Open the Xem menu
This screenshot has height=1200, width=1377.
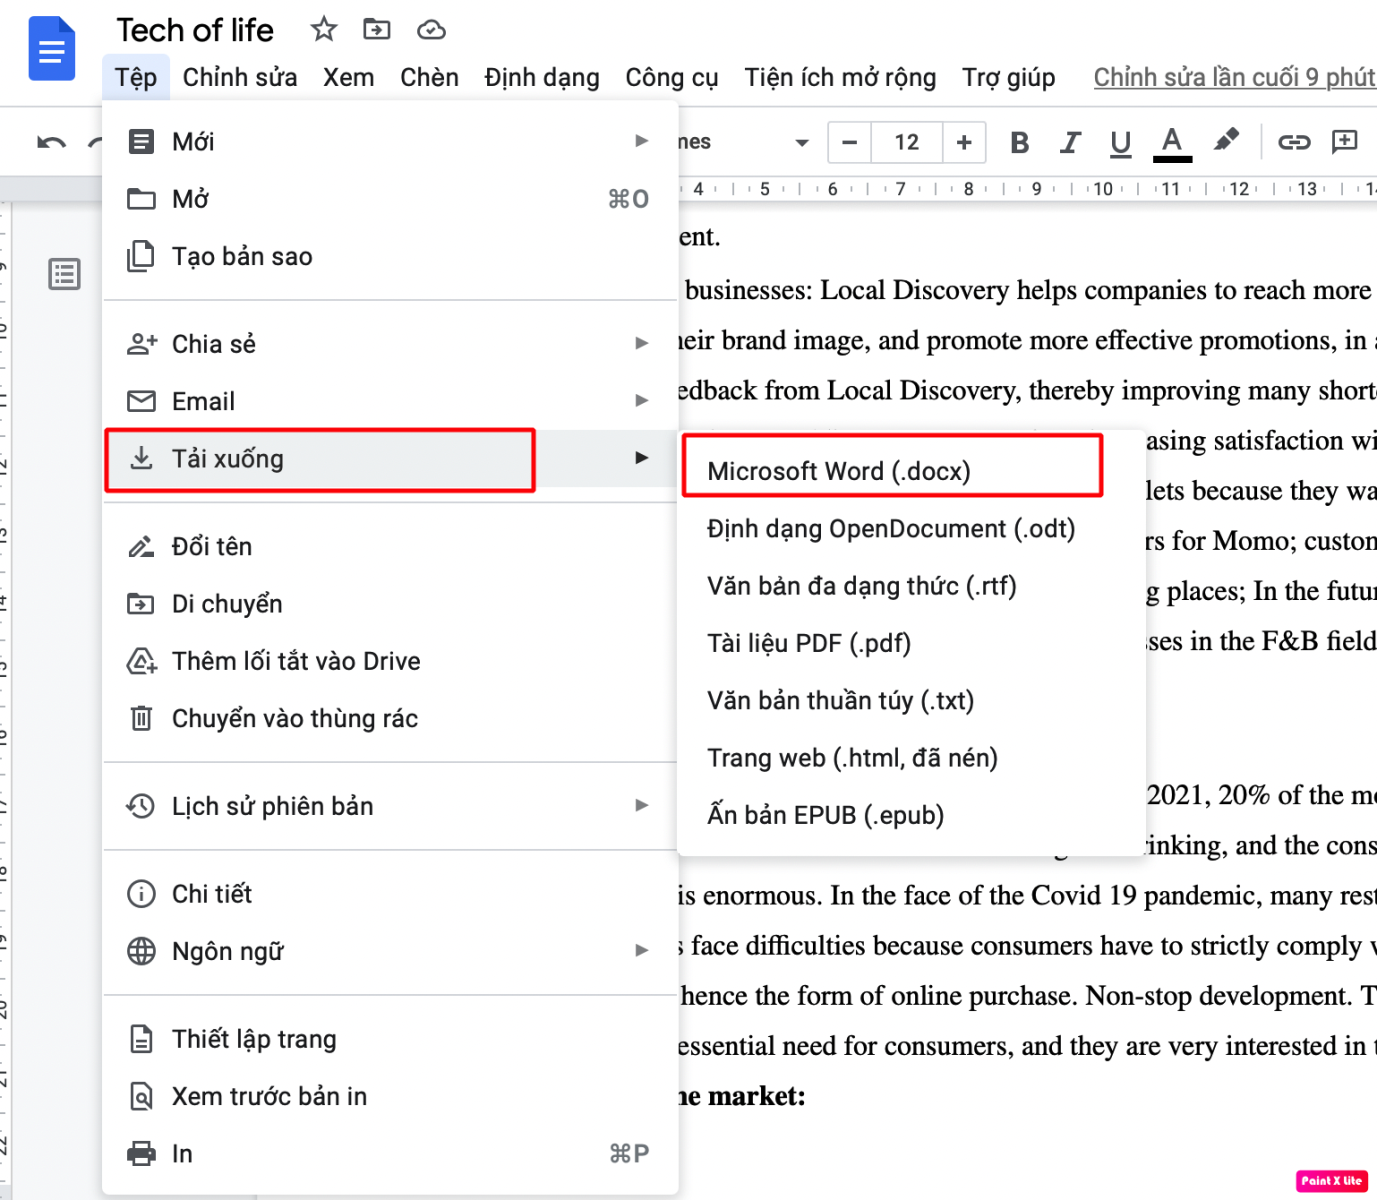[x=349, y=78]
